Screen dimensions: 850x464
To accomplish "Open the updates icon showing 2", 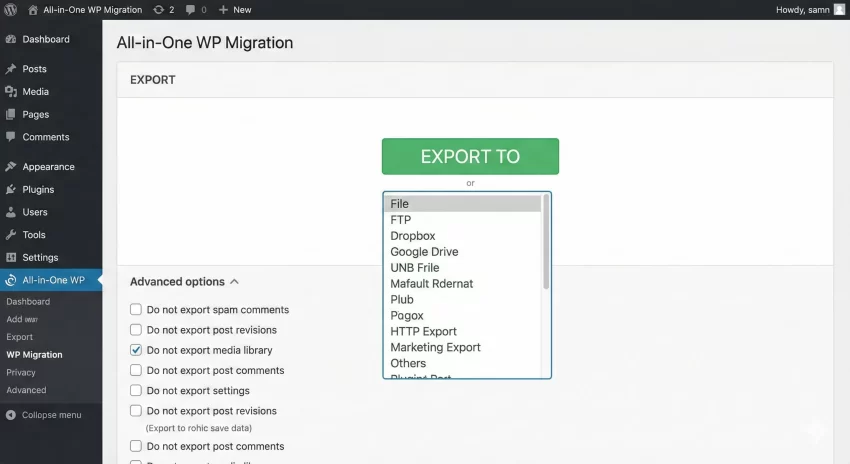I will (x=158, y=10).
